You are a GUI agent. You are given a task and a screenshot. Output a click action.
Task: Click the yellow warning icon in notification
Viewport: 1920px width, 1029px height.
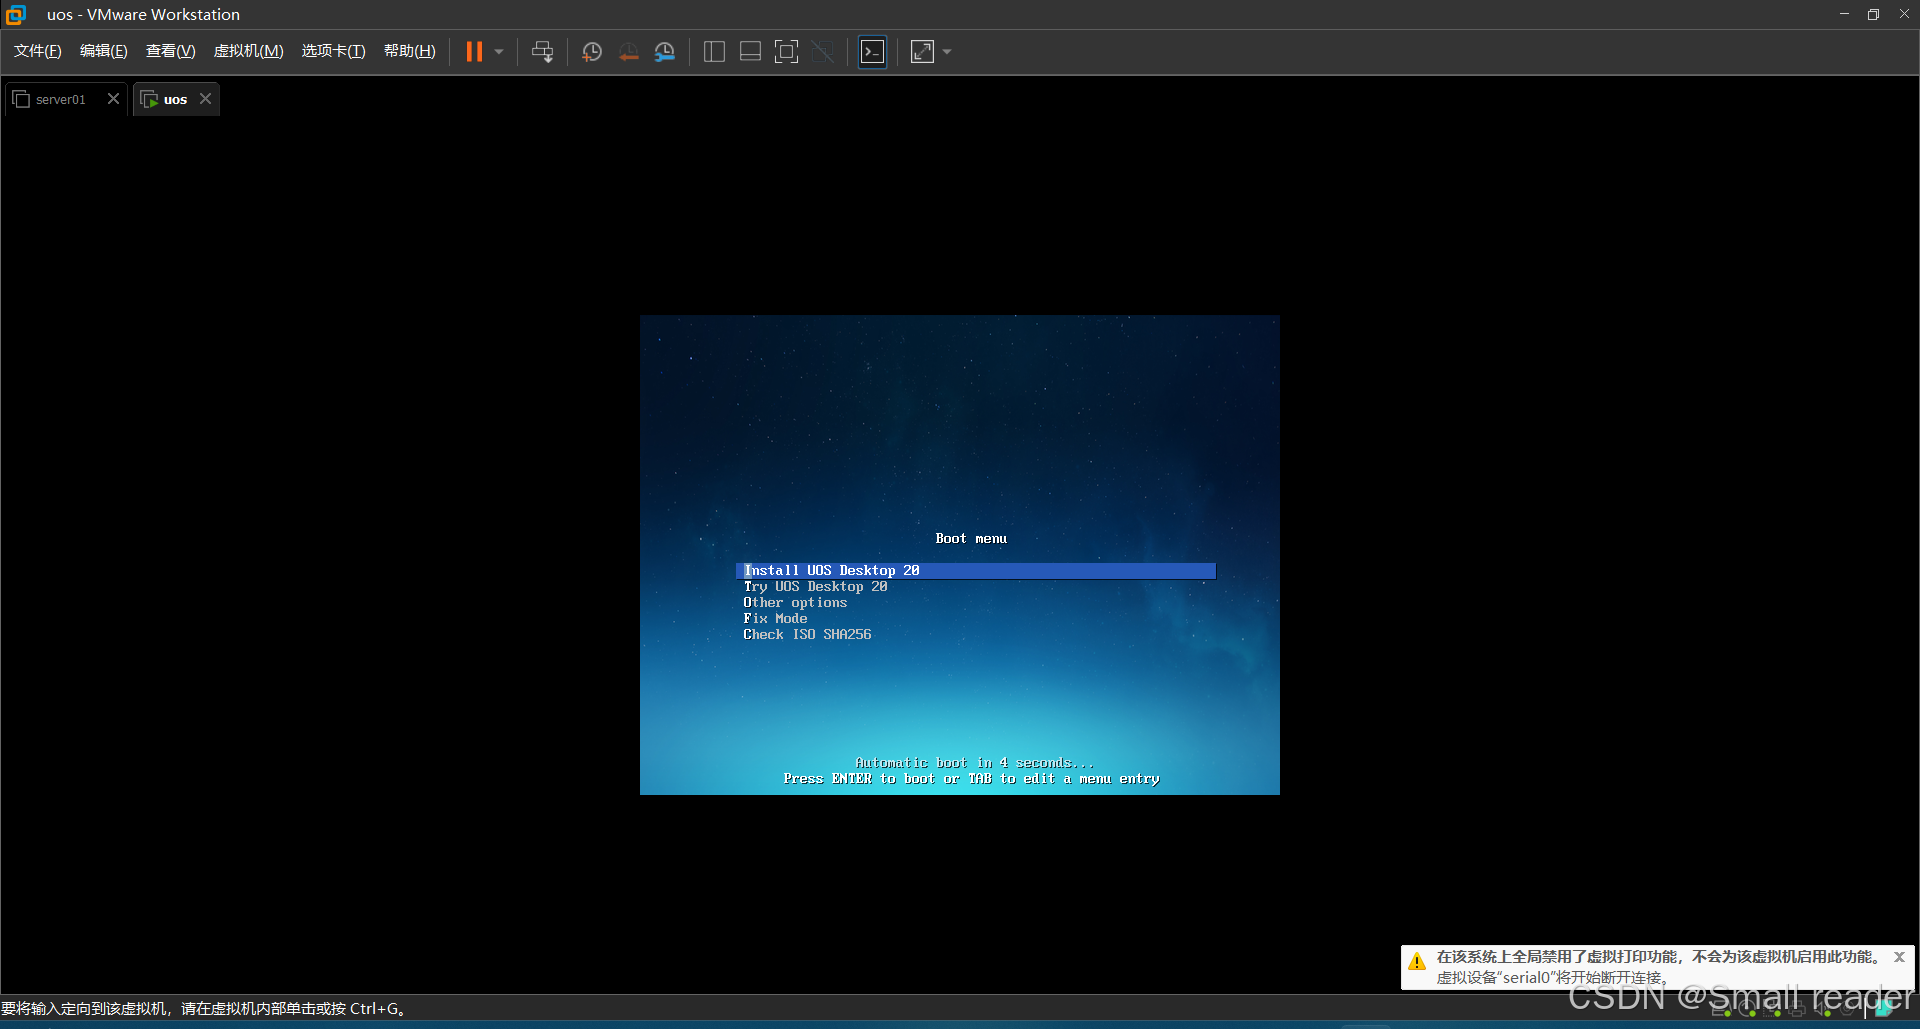click(x=1417, y=962)
